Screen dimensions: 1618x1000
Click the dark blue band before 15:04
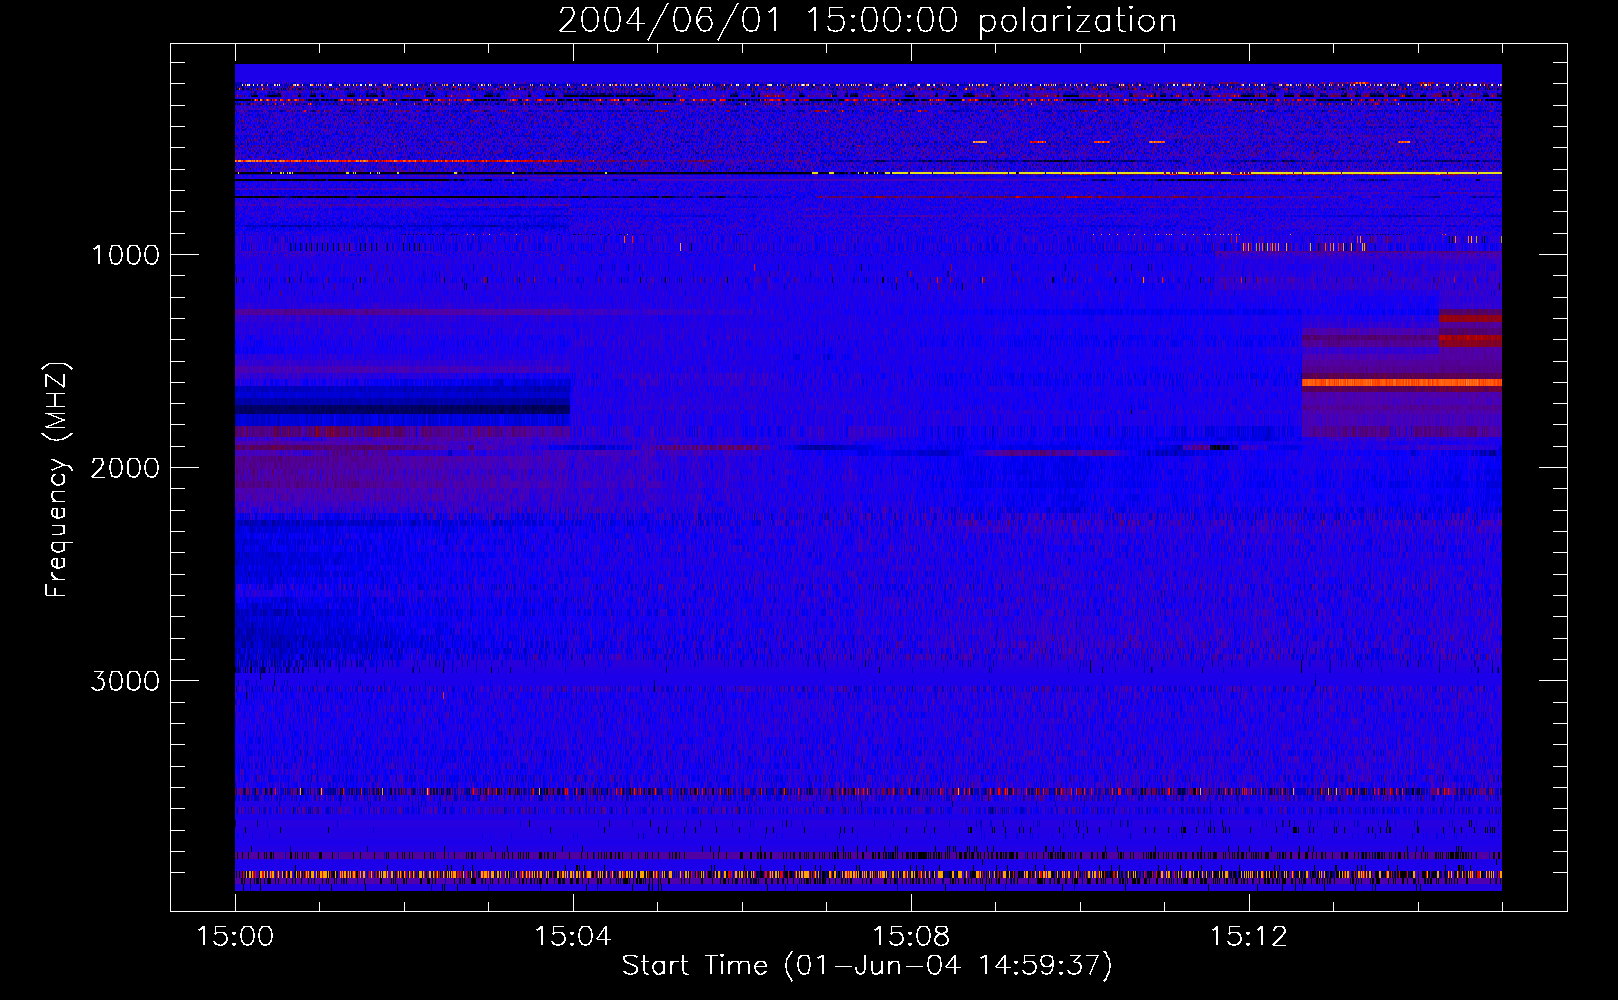pos(402,398)
